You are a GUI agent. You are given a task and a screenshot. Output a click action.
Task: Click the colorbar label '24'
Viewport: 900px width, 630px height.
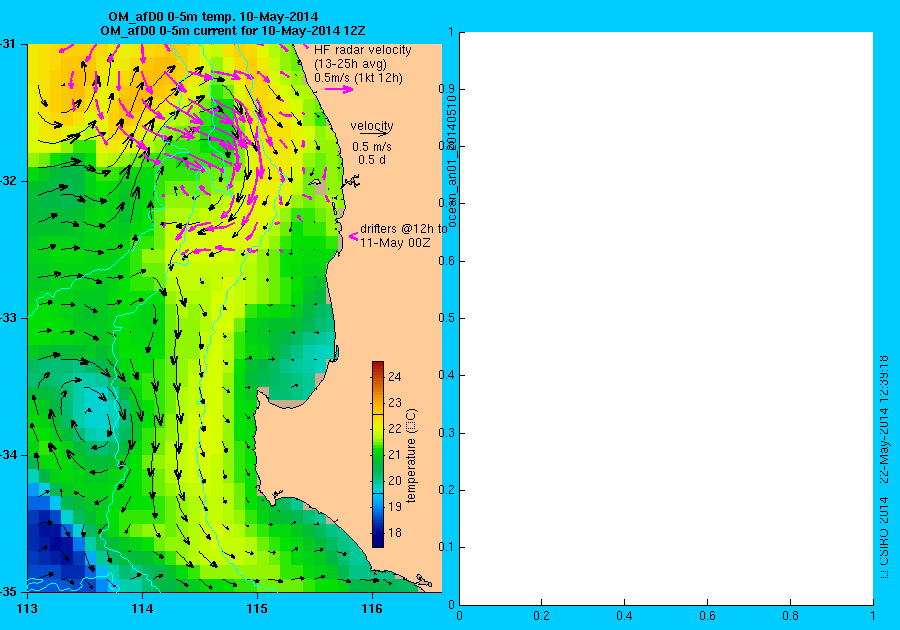click(395, 377)
